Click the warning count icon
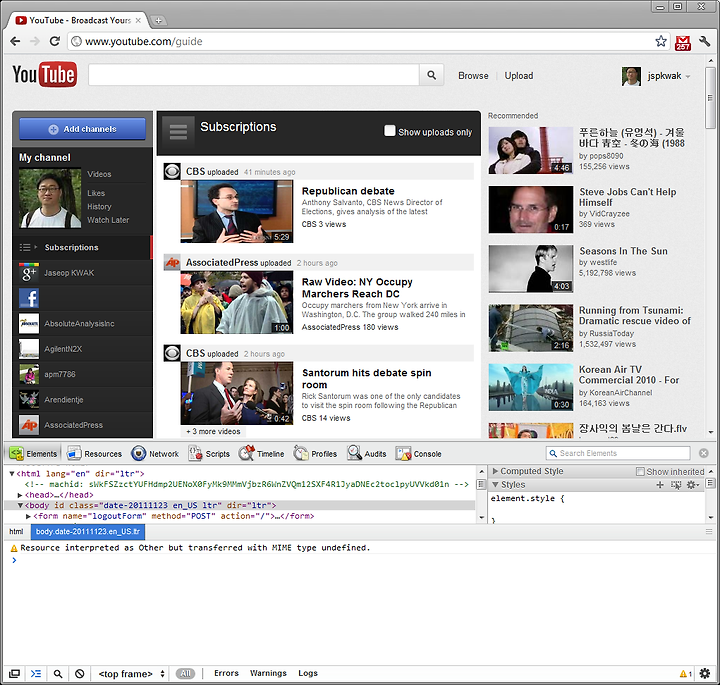This screenshot has width=720, height=685. pyautogui.click(x=686, y=674)
